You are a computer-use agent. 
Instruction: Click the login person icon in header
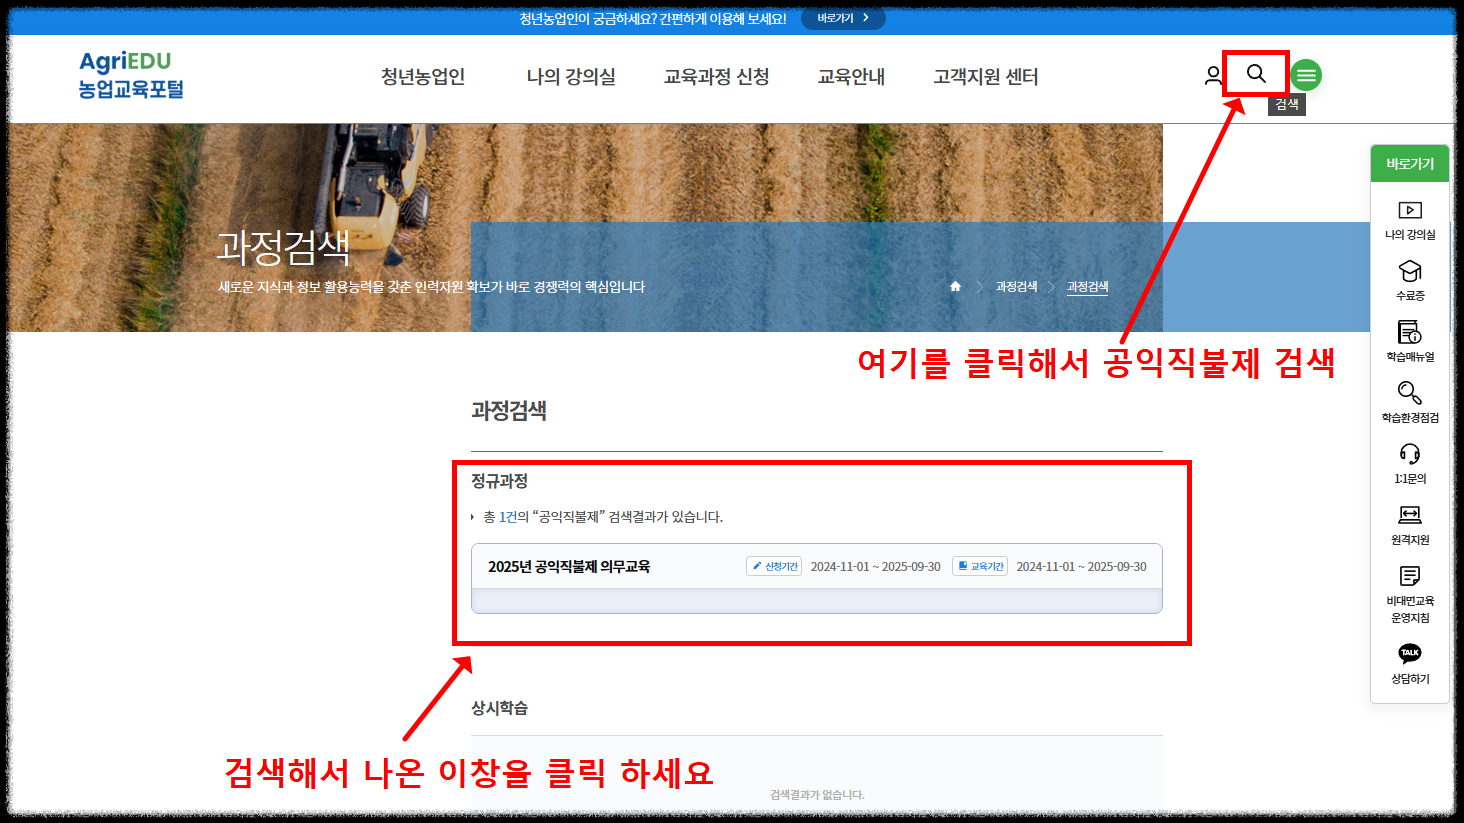coord(1213,74)
